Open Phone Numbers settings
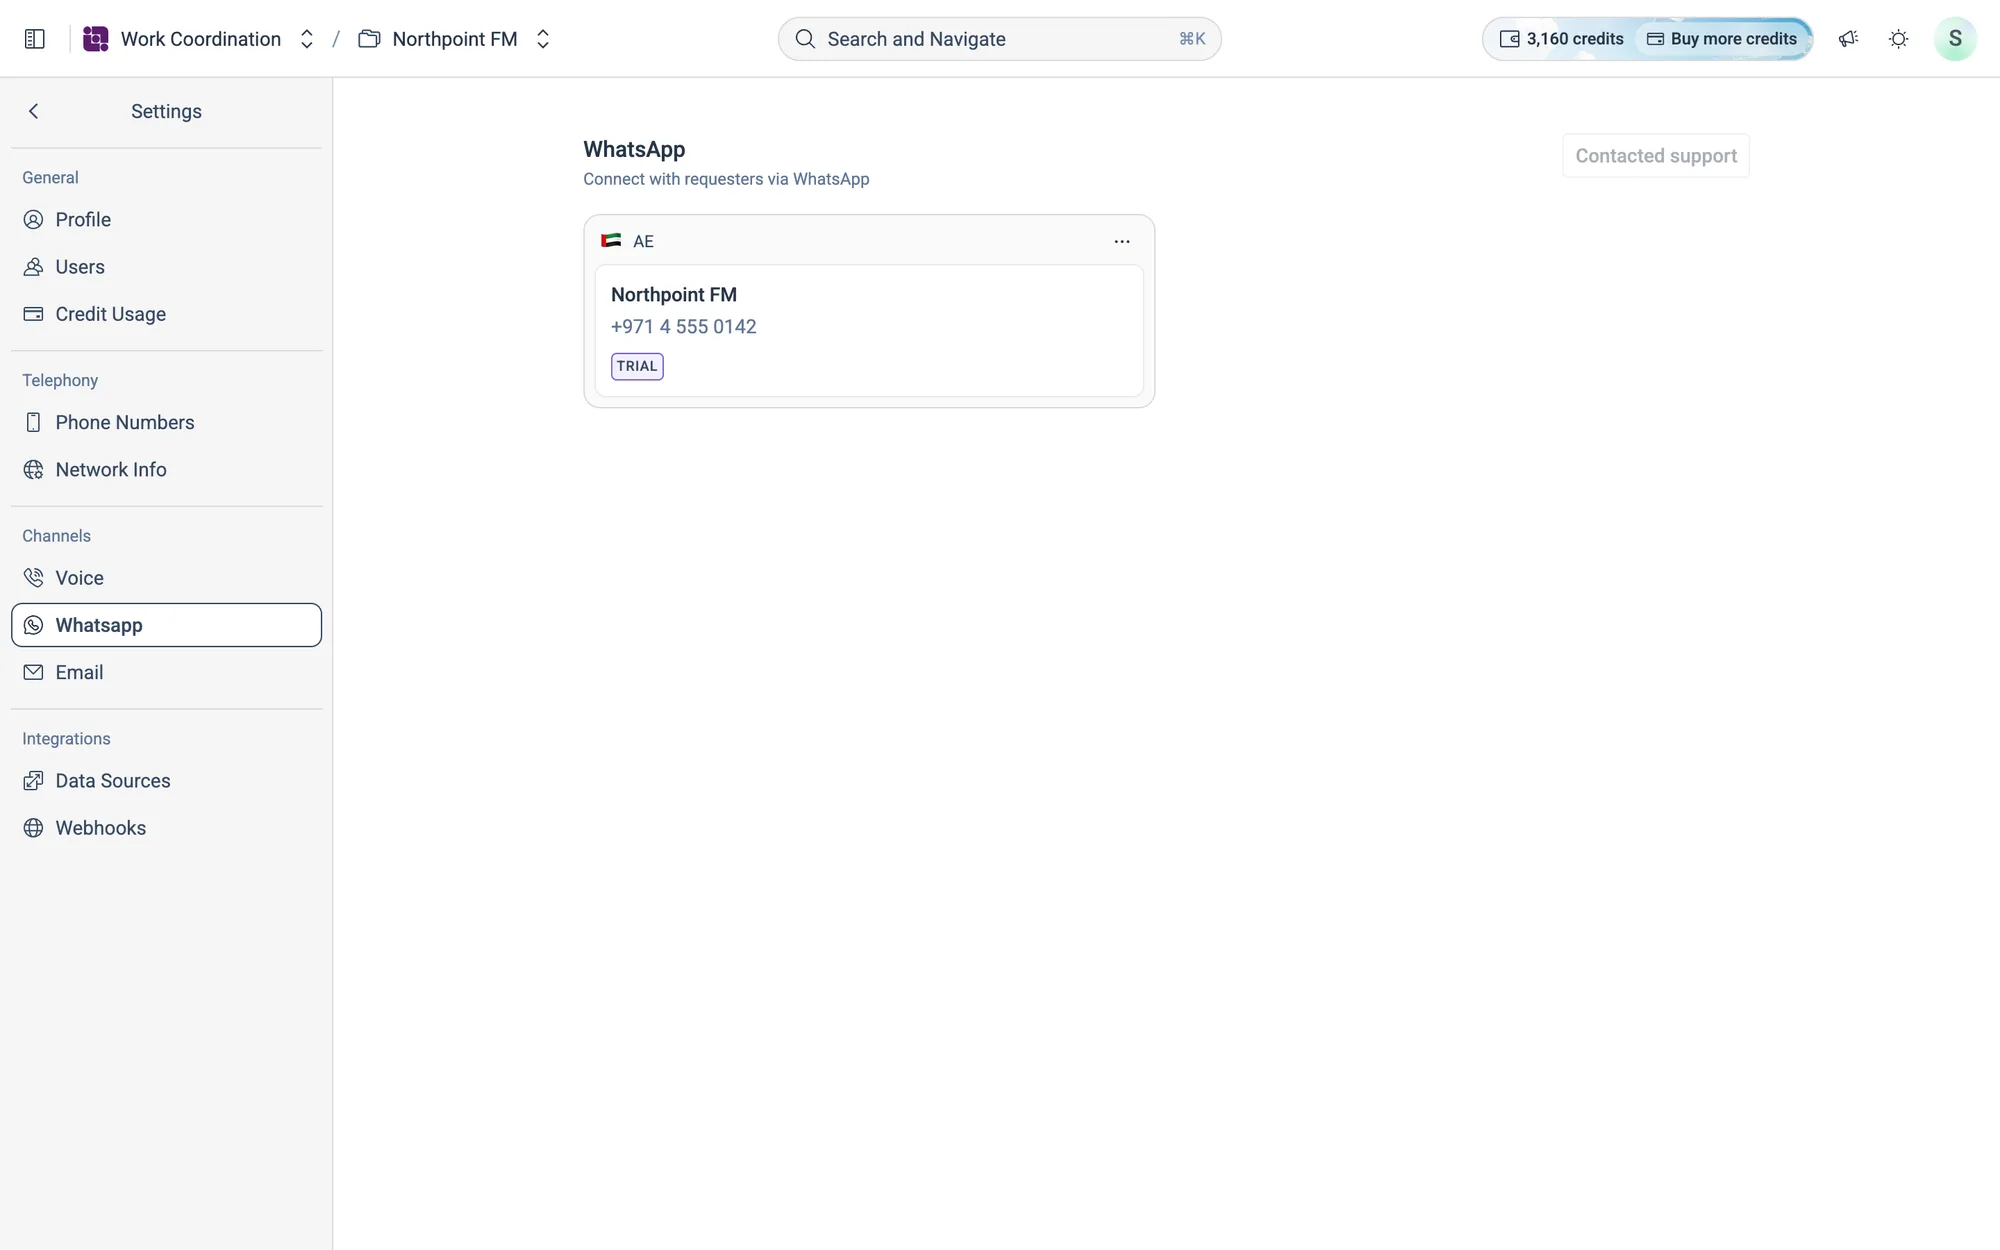Viewport: 2000px width, 1250px height. pos(166,422)
